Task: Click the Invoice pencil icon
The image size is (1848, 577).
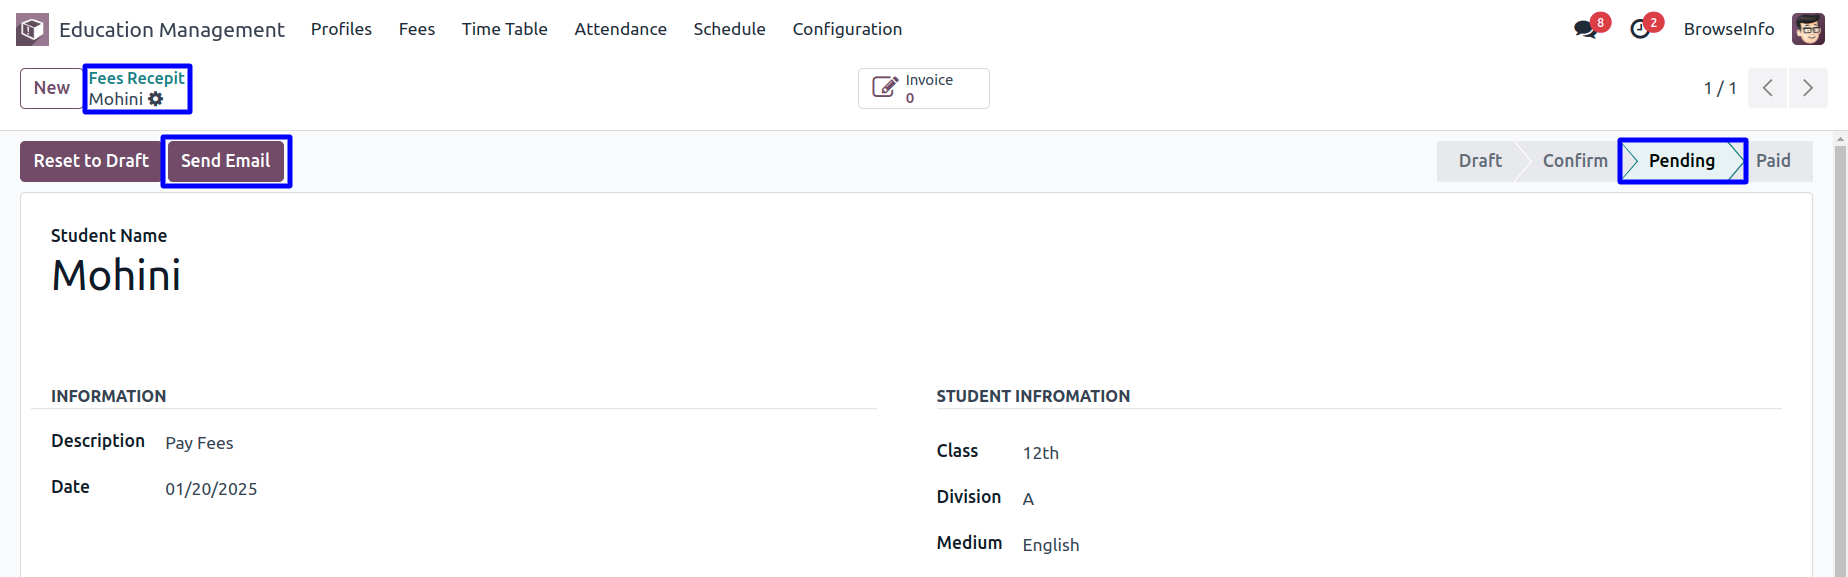Action: 884,88
